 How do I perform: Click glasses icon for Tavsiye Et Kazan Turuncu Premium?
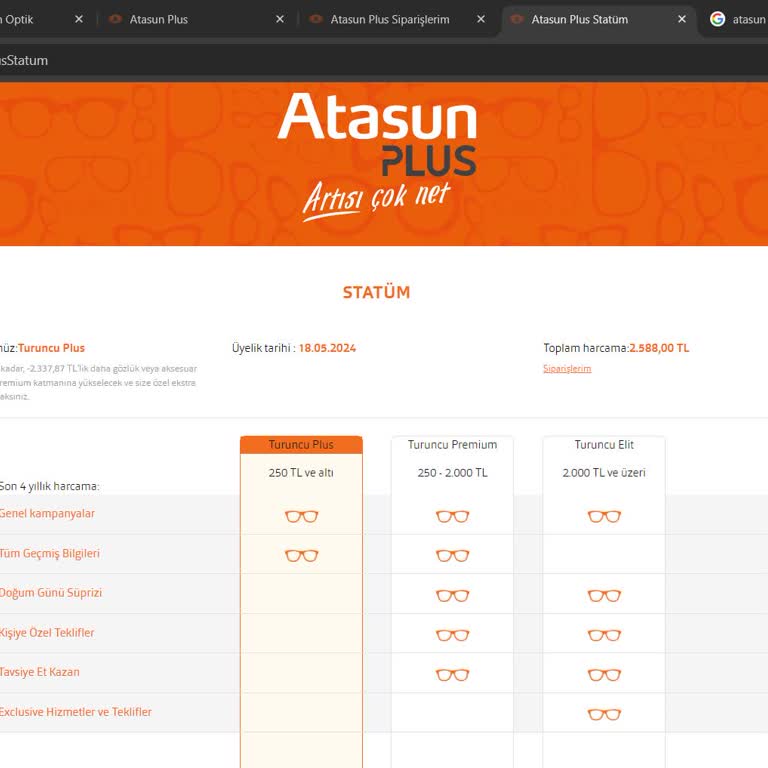[453, 675]
